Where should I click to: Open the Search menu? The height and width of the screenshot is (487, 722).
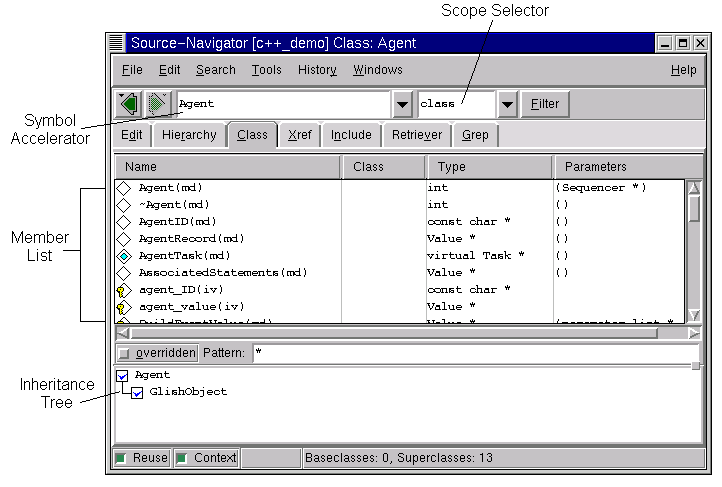[x=215, y=70]
